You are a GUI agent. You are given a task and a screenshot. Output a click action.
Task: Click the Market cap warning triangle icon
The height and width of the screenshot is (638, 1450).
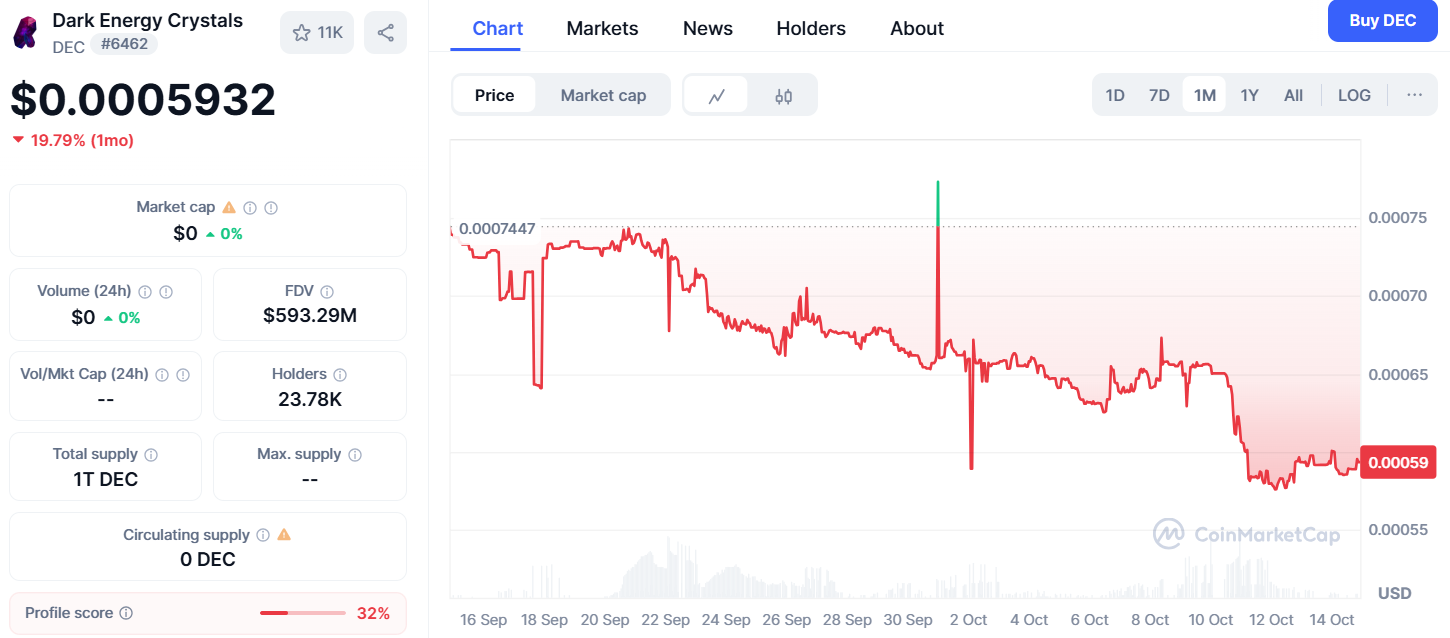tap(229, 207)
